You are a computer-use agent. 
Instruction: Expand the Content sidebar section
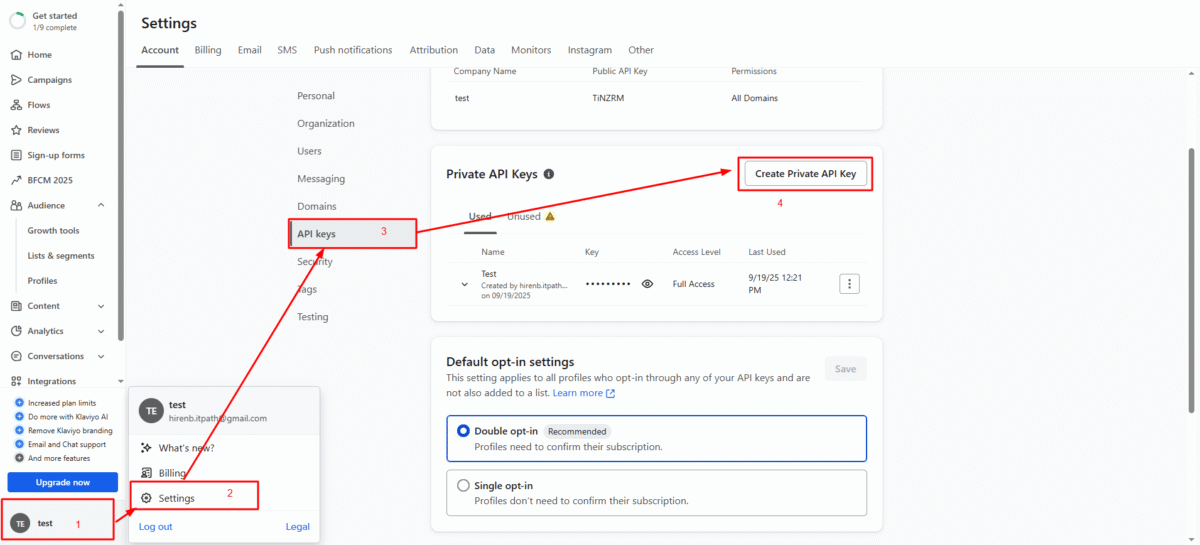[x=101, y=306]
